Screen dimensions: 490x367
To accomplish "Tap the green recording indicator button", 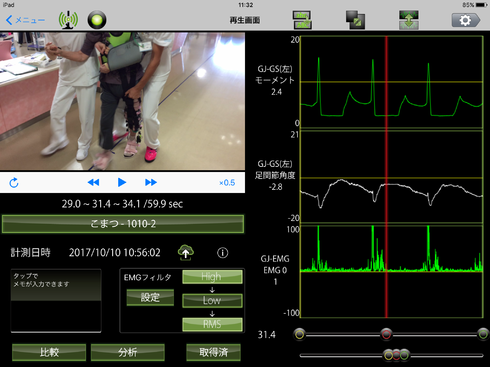I will (x=97, y=20).
